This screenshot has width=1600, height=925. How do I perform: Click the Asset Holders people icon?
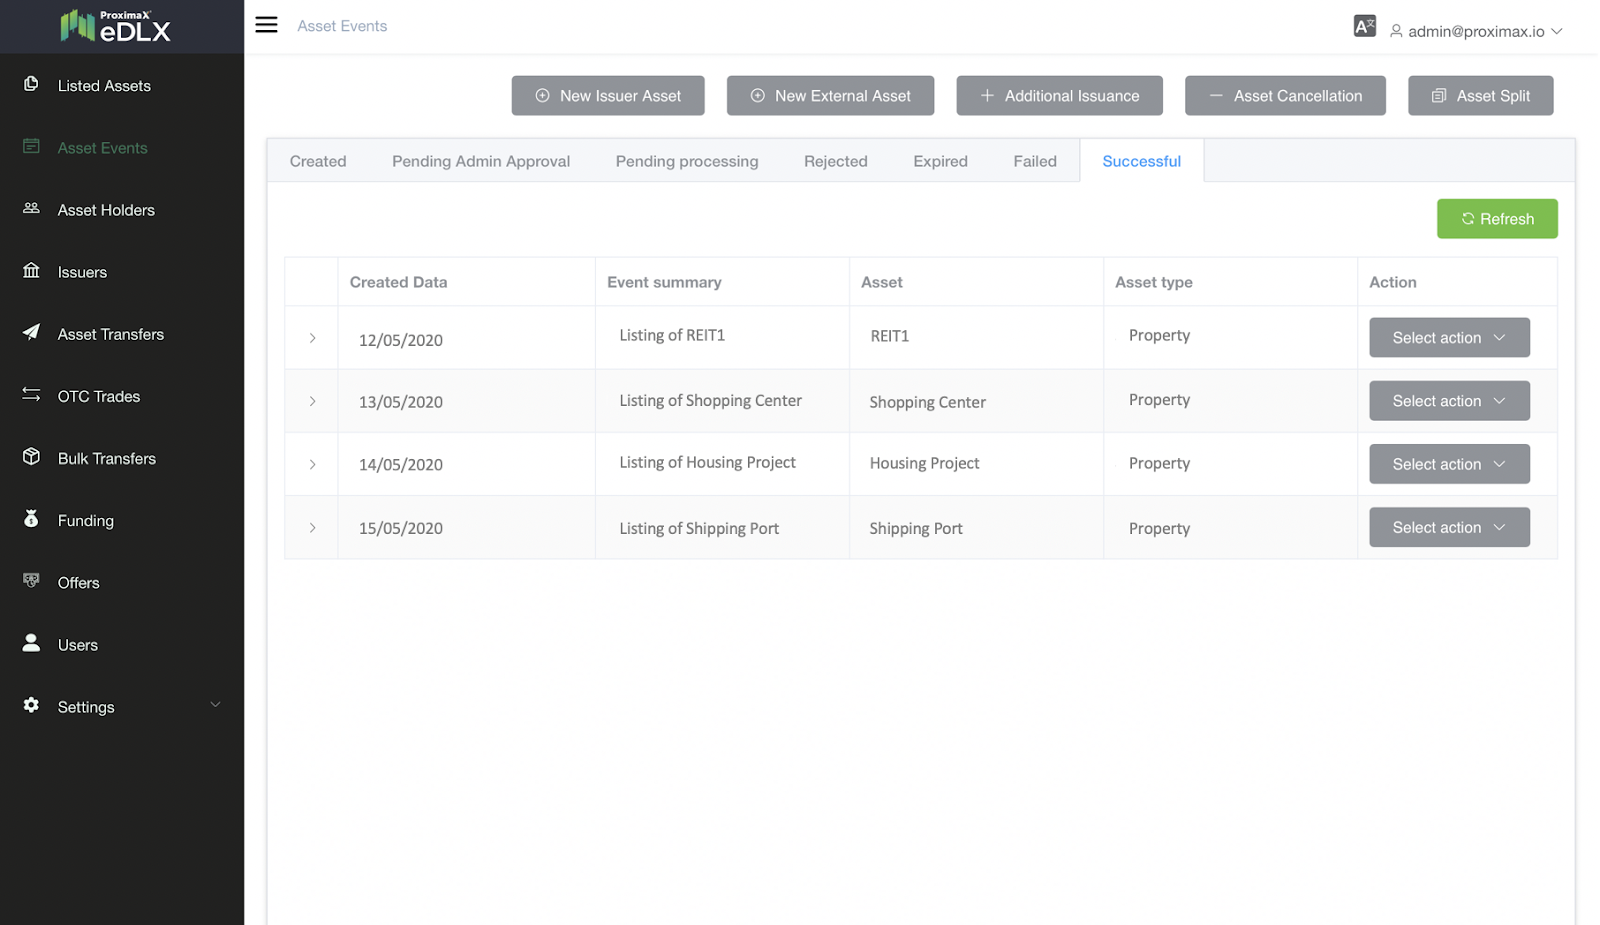(x=31, y=208)
